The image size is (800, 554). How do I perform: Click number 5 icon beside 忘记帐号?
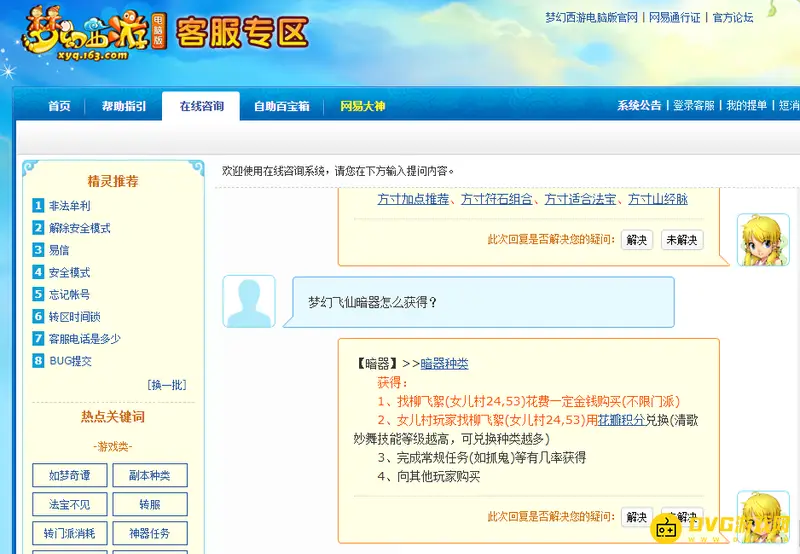coord(38,294)
